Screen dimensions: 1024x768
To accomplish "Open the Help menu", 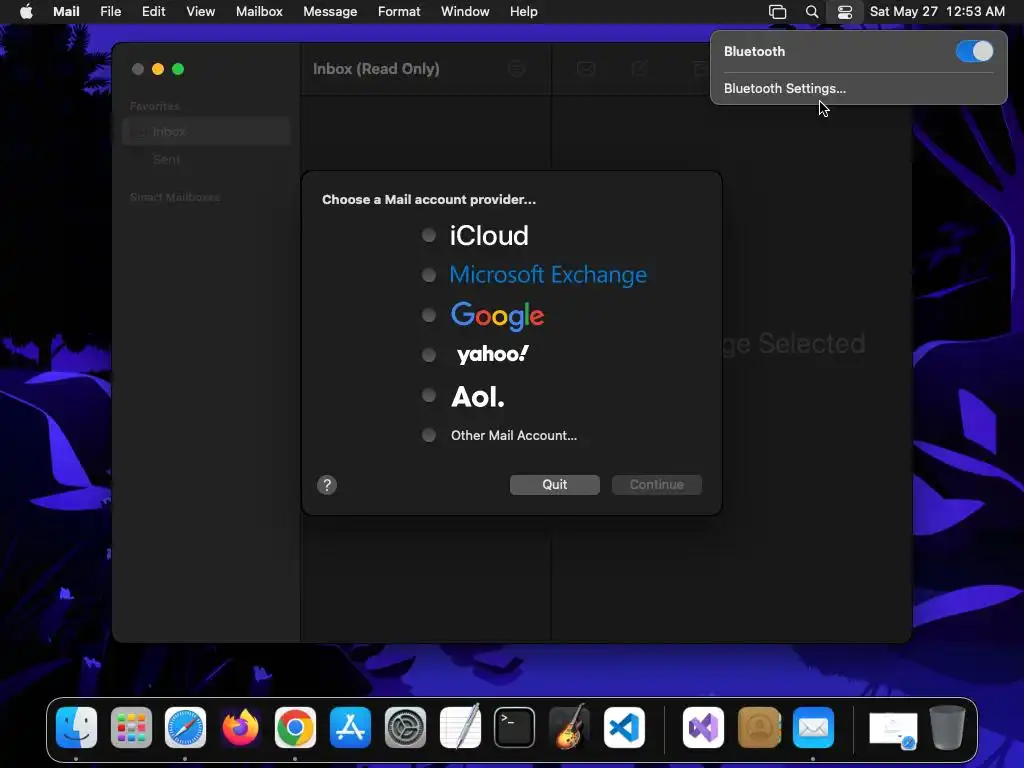I will [x=524, y=11].
